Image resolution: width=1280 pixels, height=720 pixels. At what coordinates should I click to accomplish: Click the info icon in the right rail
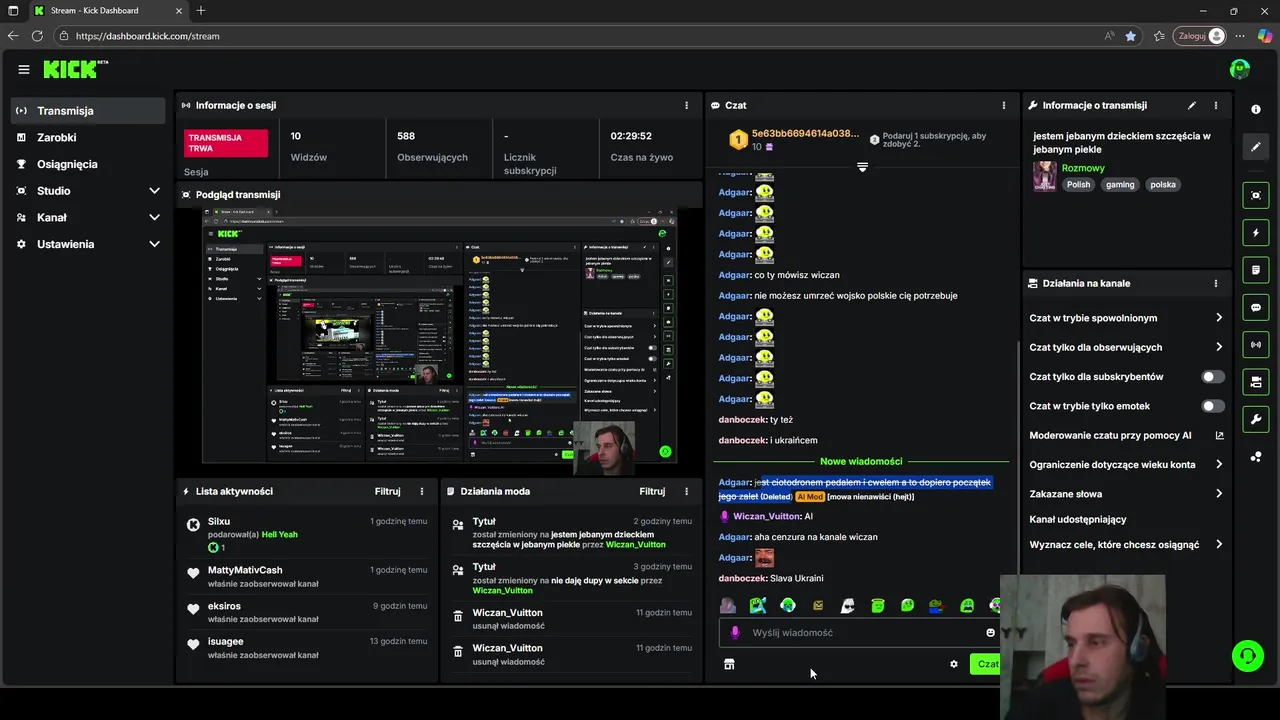(x=1256, y=109)
